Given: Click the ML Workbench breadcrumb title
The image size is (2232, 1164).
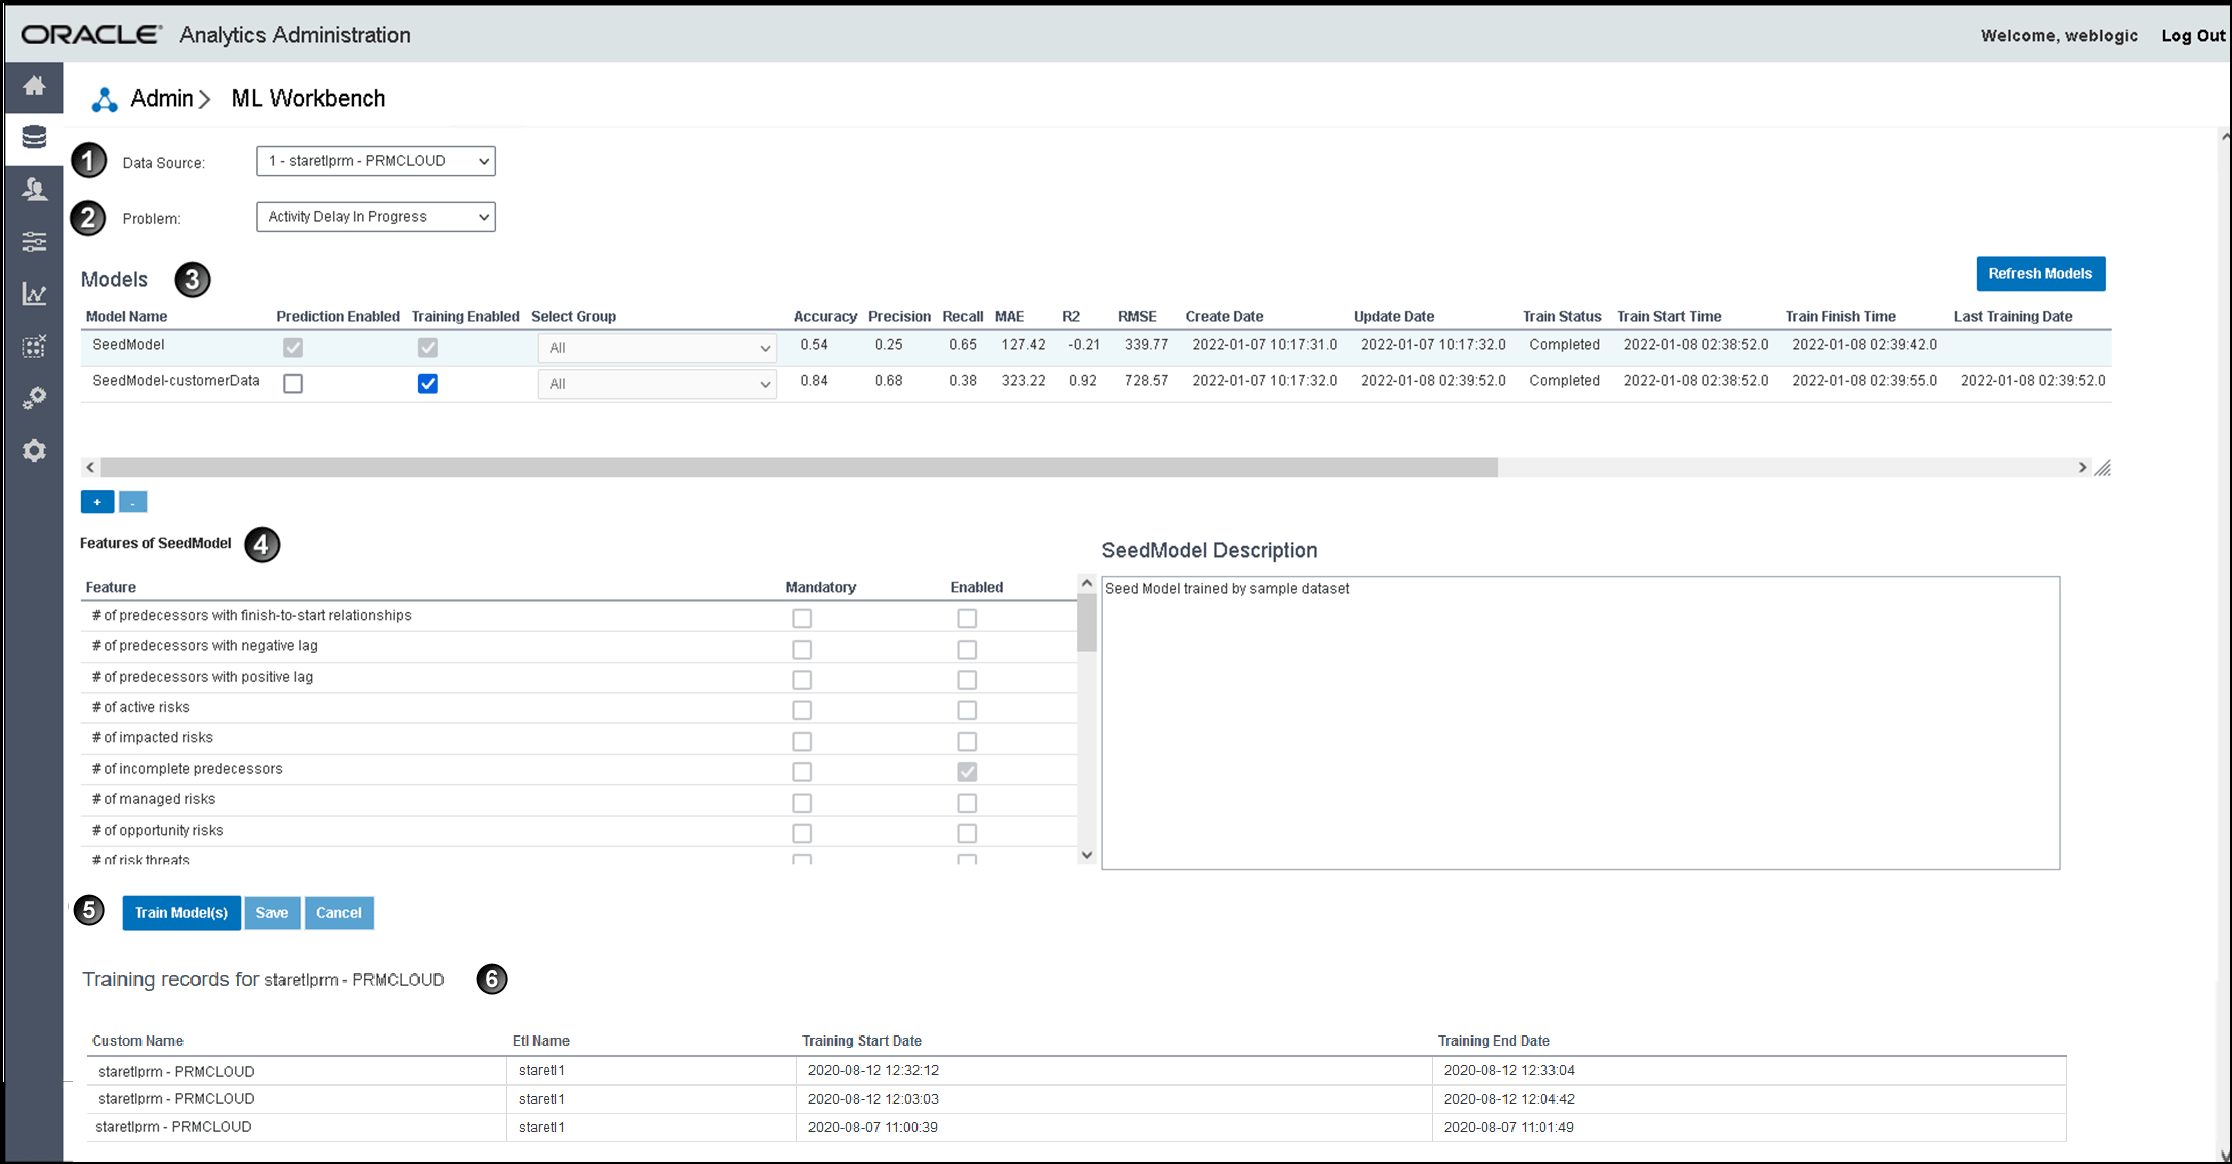Looking at the screenshot, I should click(308, 99).
